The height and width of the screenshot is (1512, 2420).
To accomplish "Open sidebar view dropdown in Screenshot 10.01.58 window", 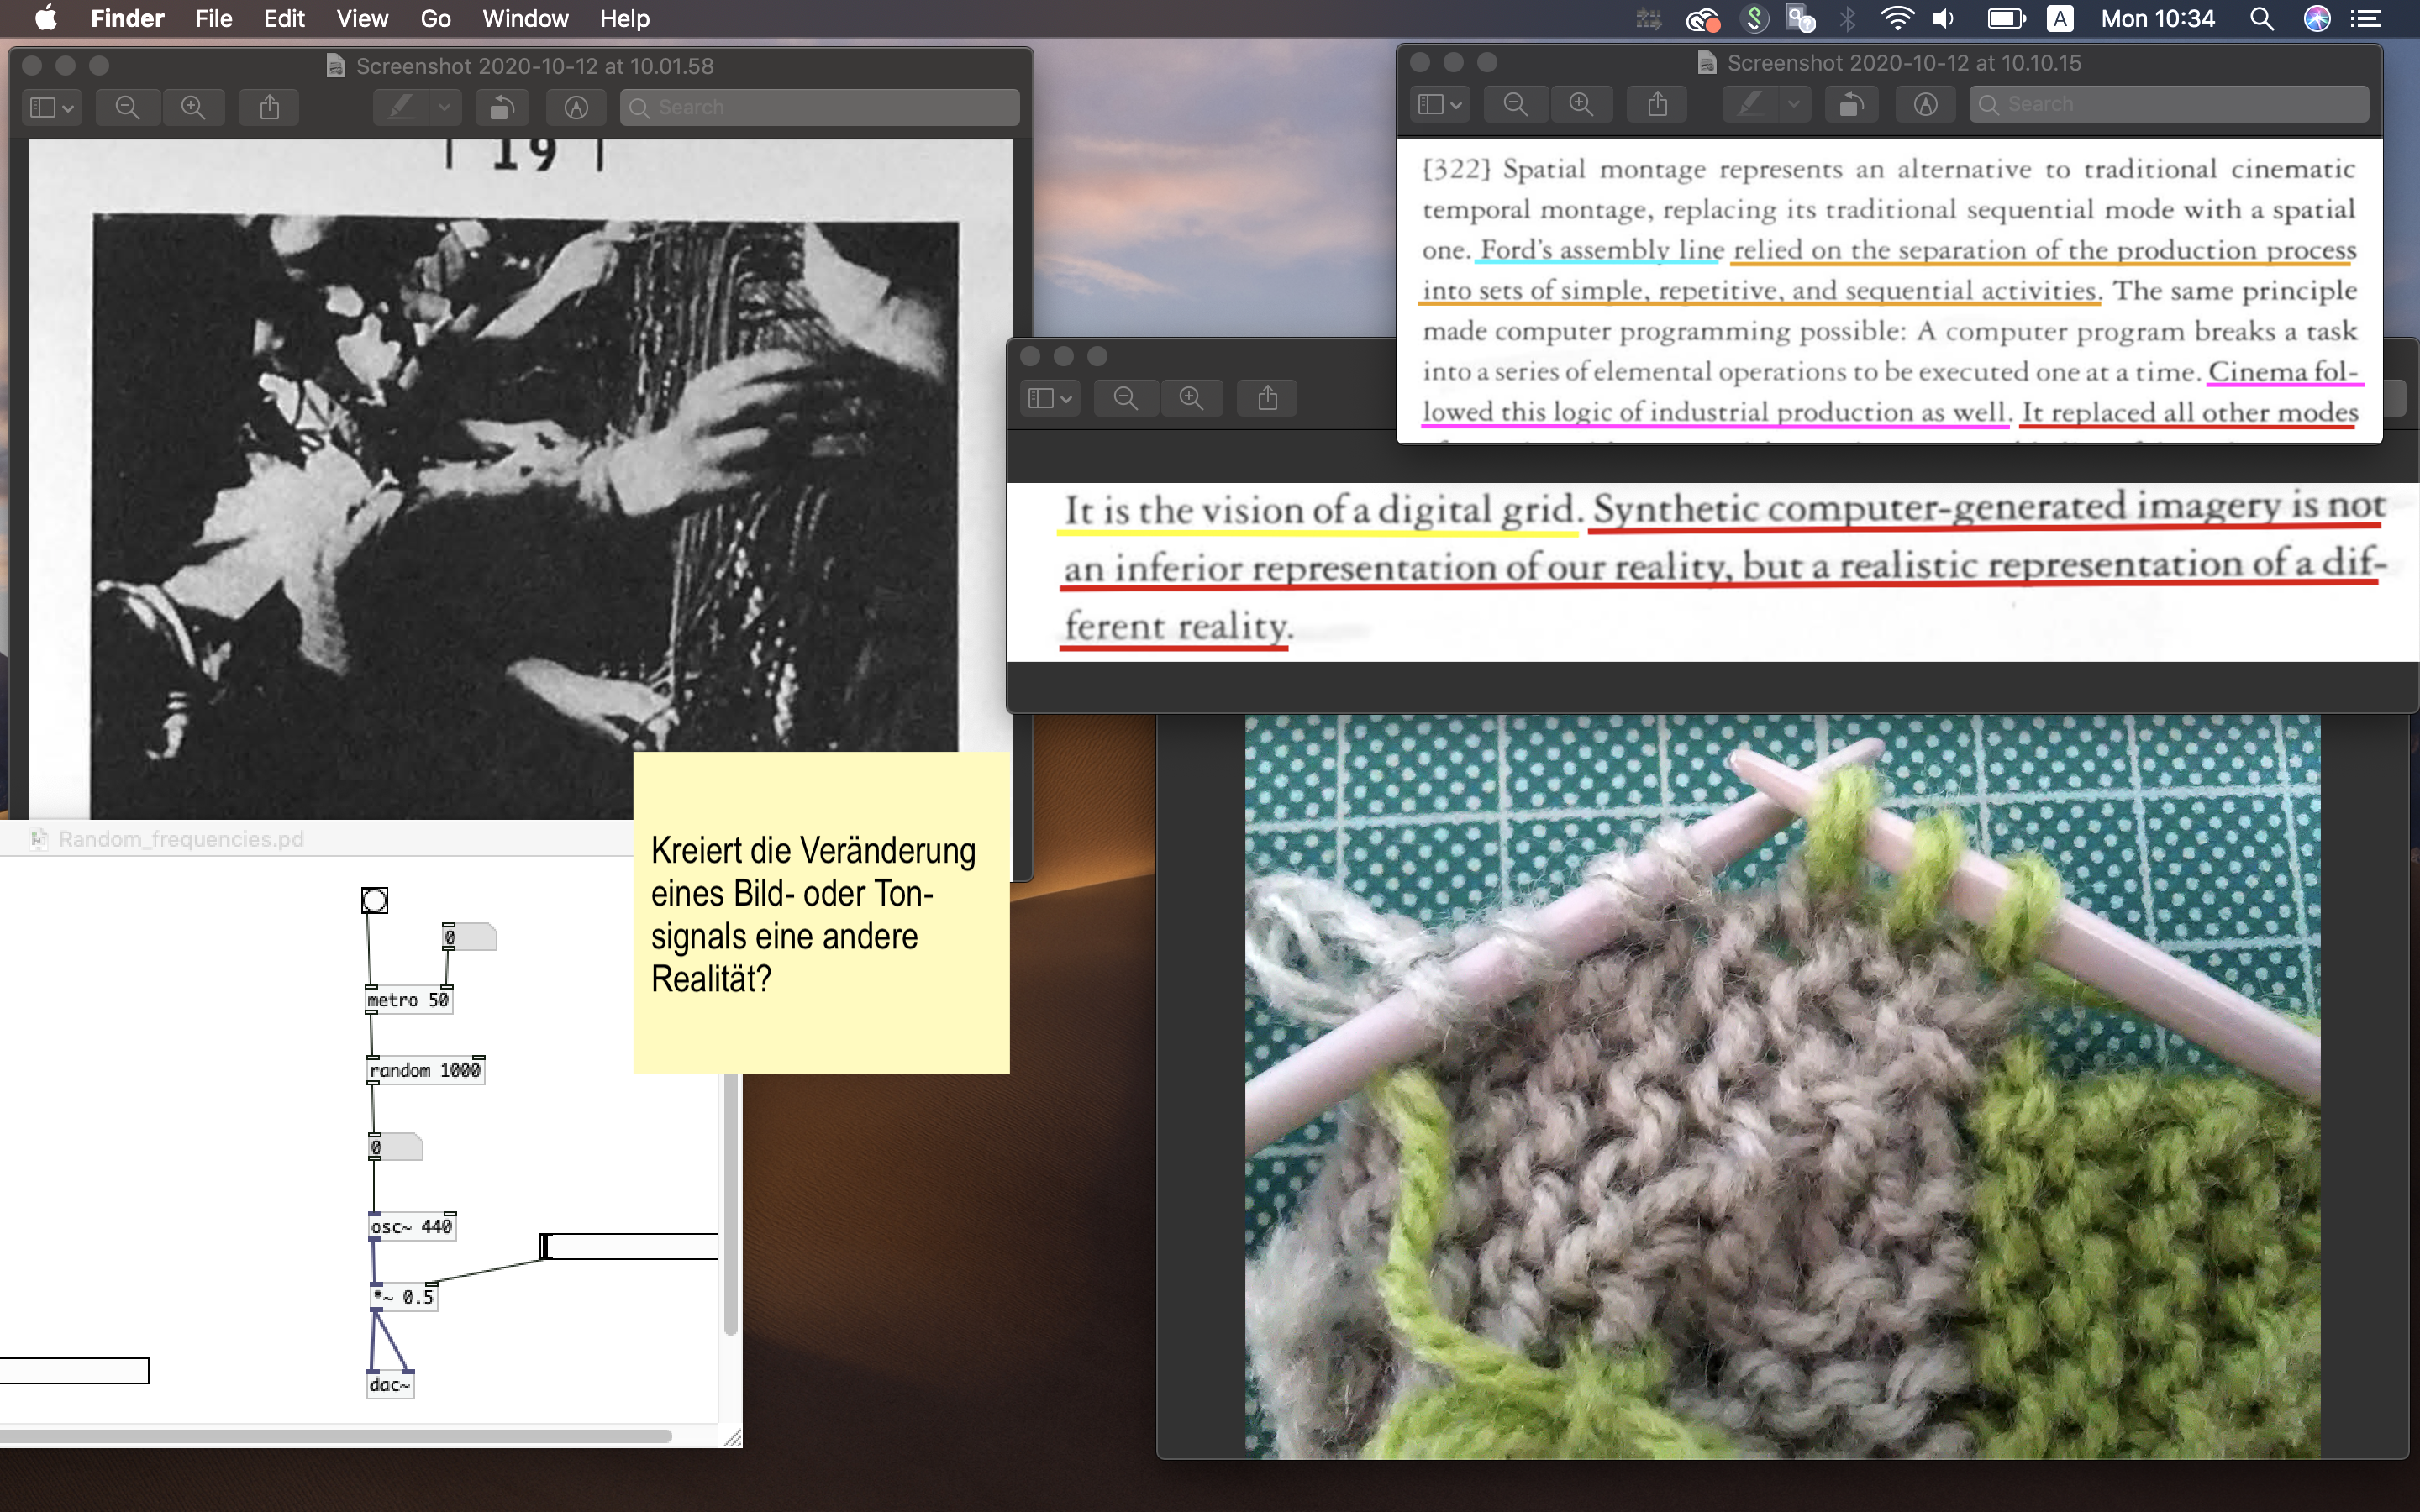I will [x=53, y=107].
